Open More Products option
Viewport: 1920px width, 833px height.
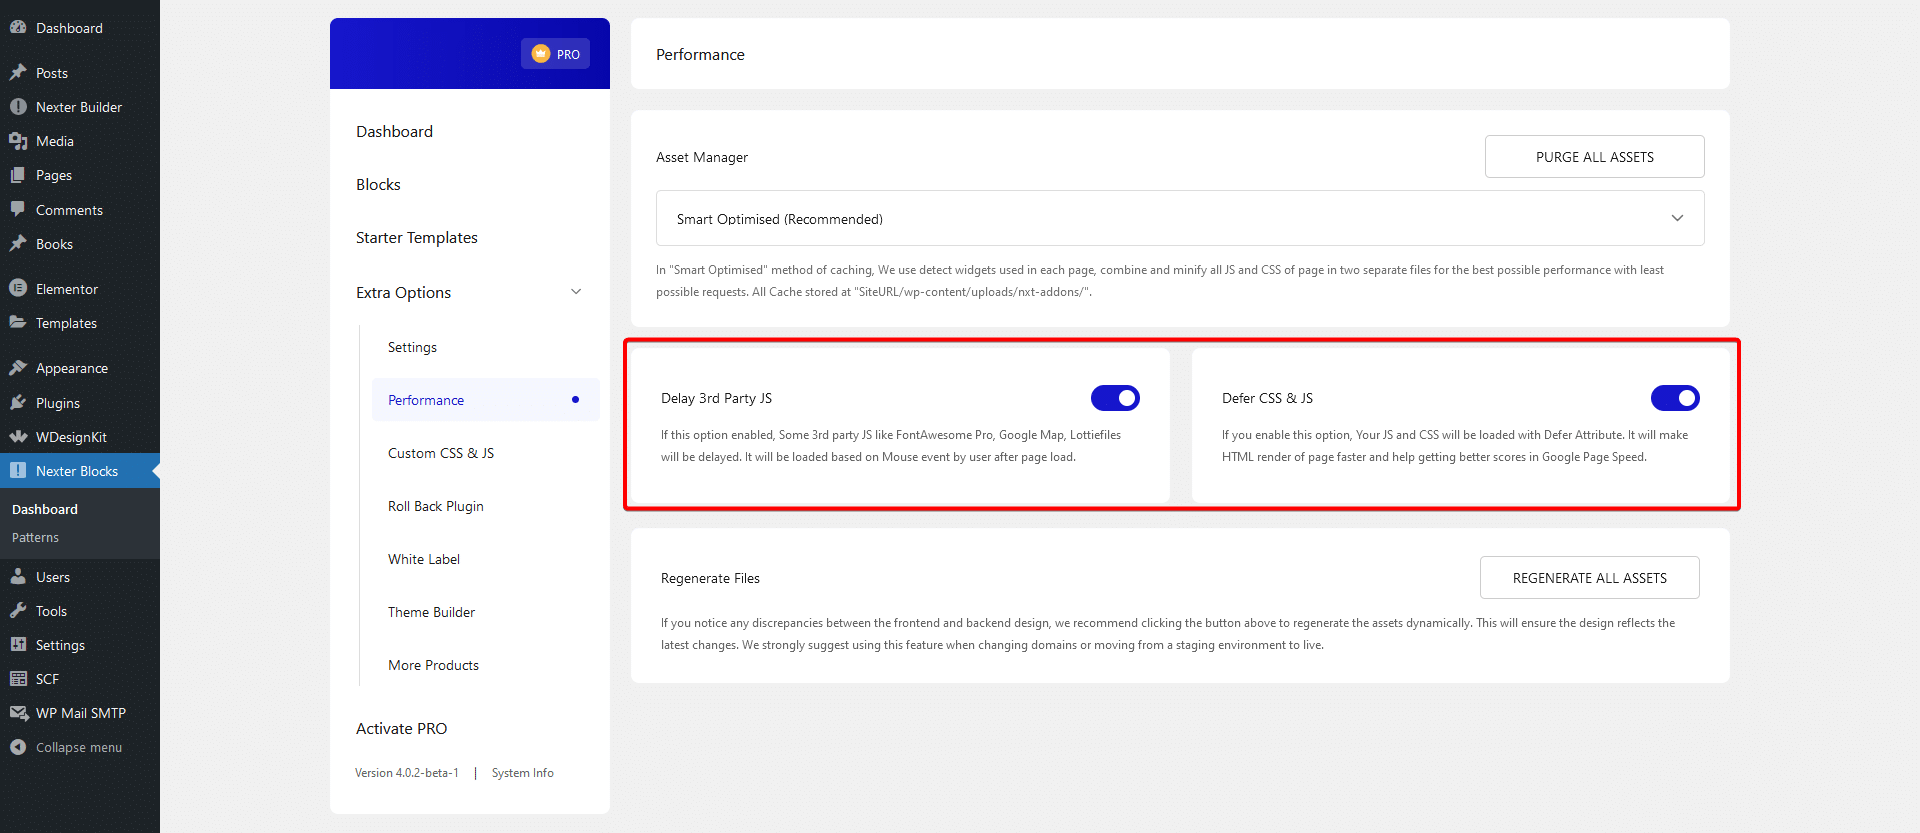(x=433, y=665)
